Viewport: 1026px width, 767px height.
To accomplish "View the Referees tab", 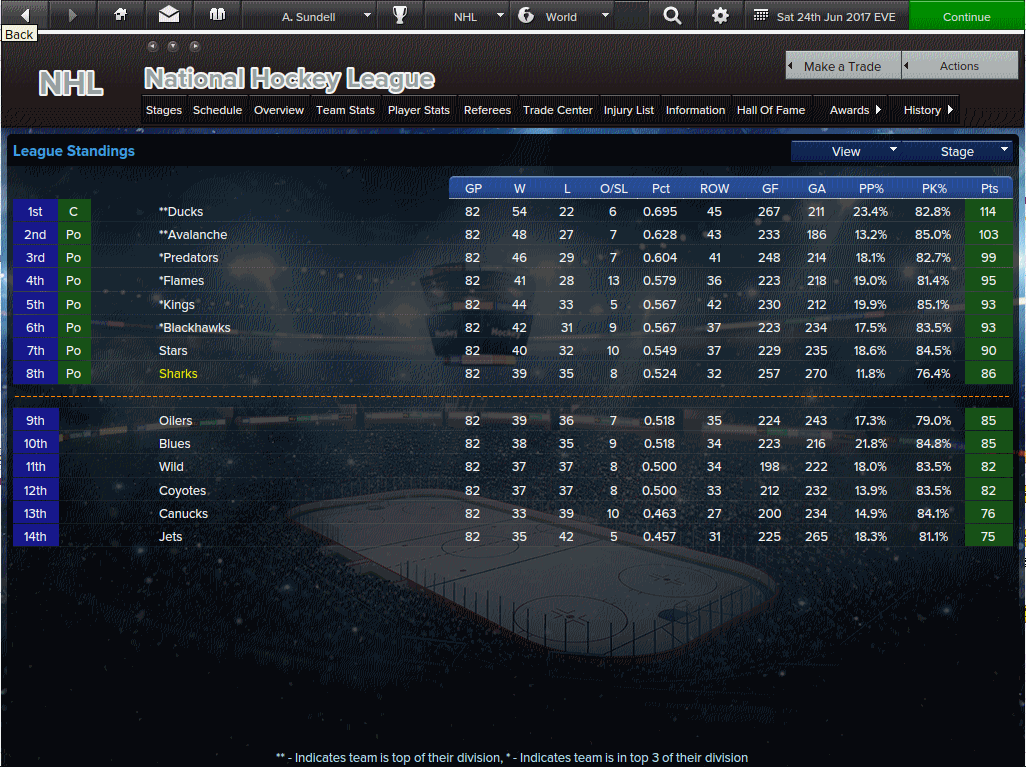I will click(x=487, y=110).
